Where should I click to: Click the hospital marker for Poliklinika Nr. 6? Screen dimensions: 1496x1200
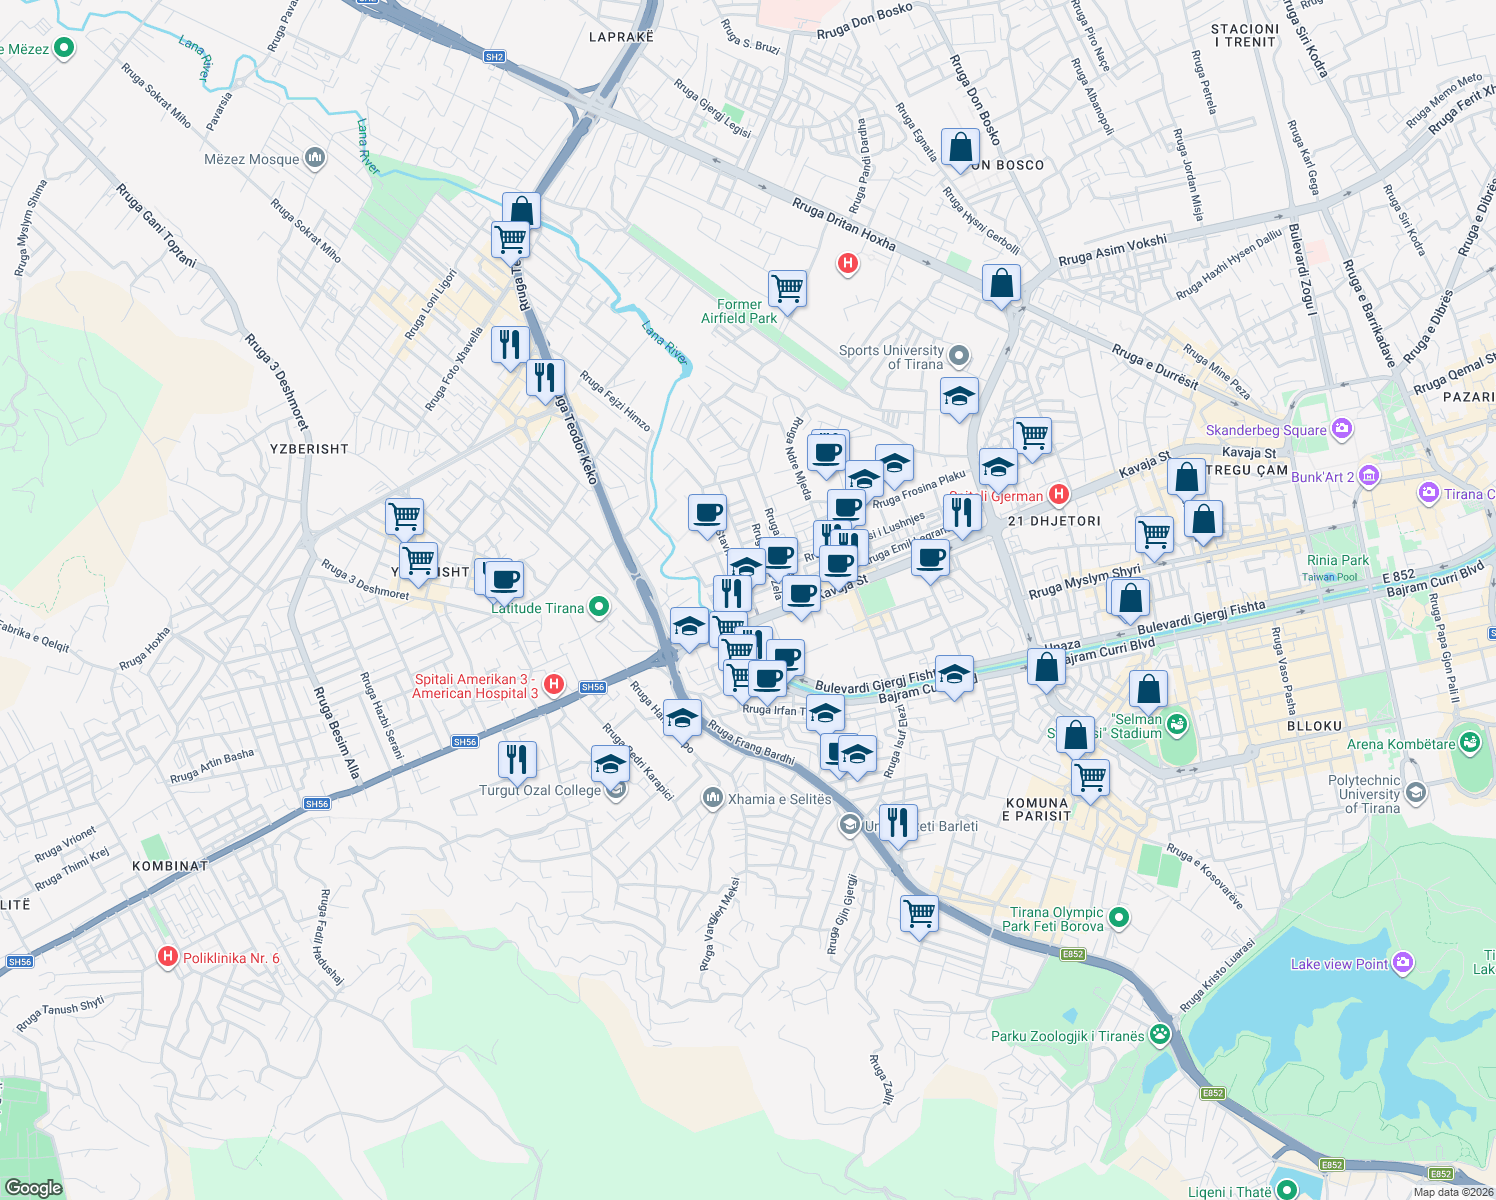169,957
